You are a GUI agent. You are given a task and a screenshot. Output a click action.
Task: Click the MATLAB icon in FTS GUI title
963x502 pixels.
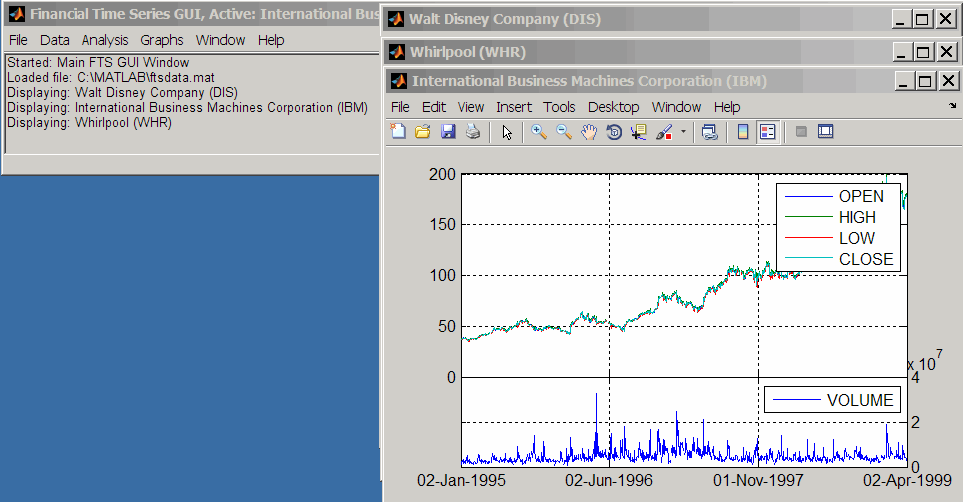pyautogui.click(x=17, y=14)
